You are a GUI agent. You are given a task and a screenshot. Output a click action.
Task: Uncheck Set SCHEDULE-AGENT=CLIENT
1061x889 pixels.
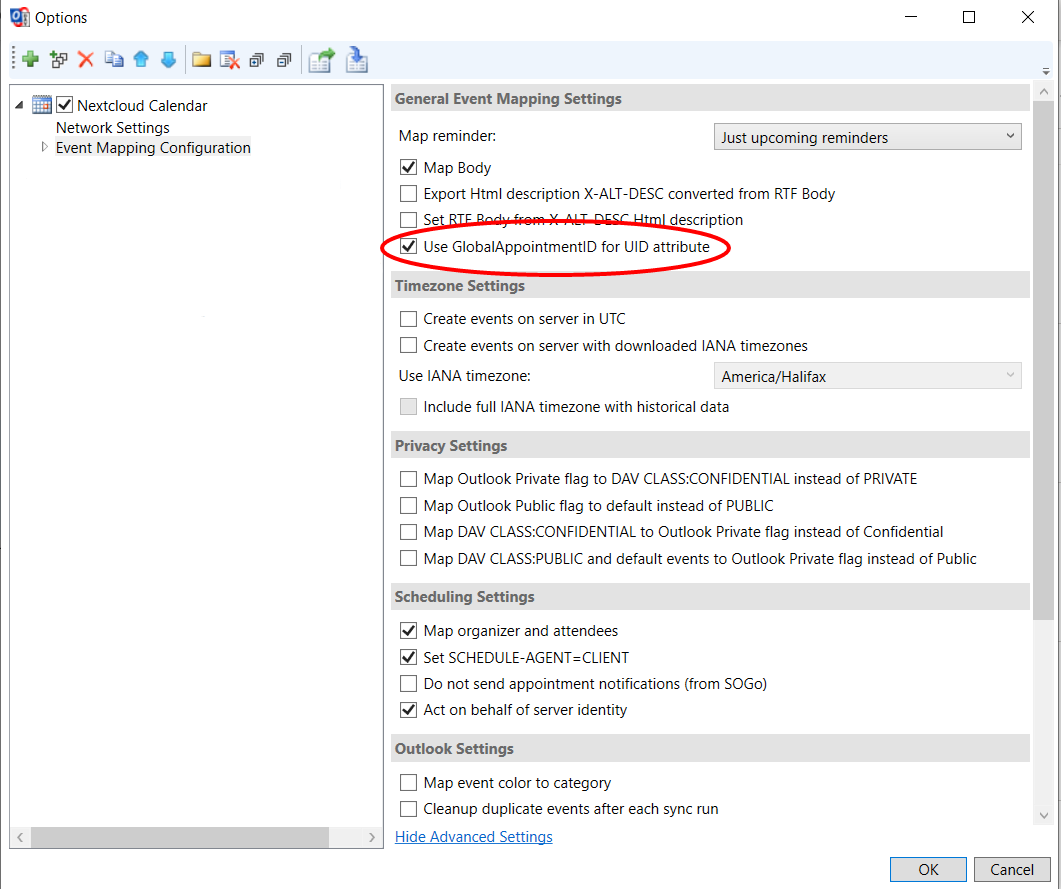(x=408, y=657)
